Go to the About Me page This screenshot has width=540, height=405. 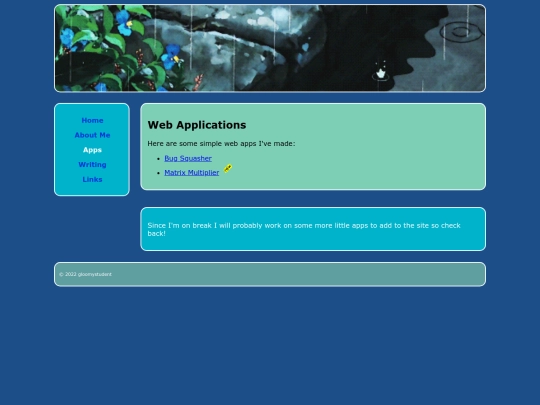click(92, 135)
